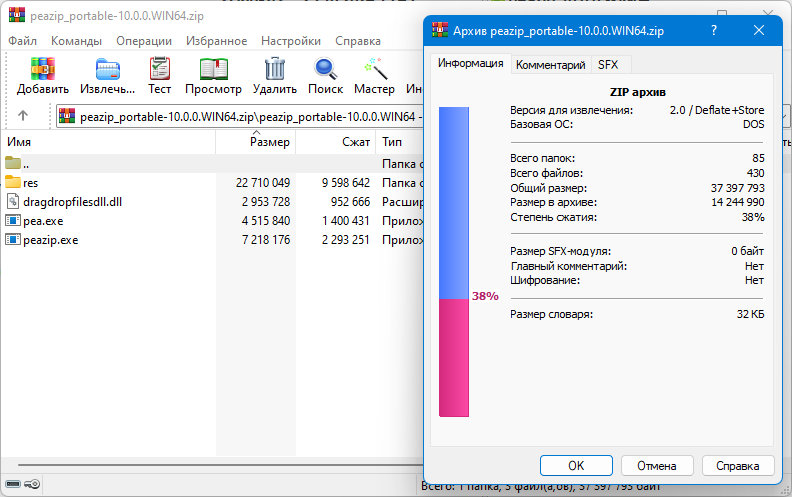This screenshot has height=497, width=792.
Task: Go up one folder level arrow
Action: click(23, 116)
